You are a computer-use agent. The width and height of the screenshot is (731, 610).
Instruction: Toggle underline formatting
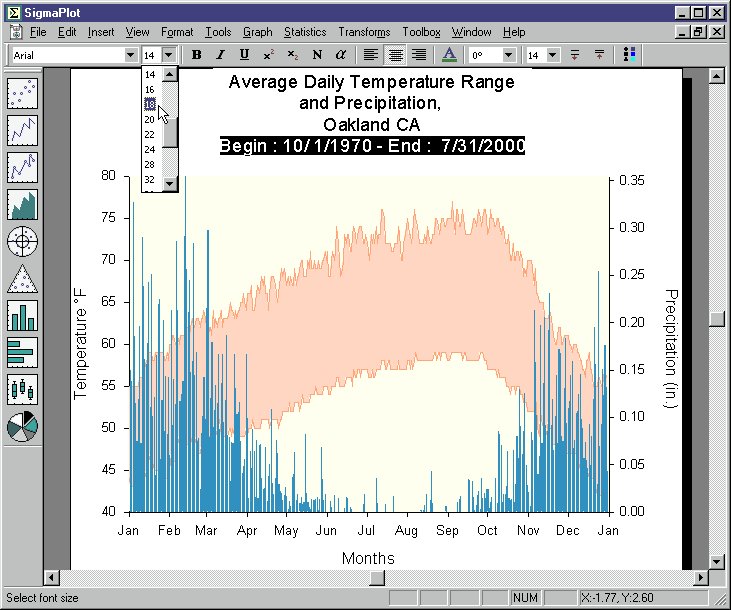[244, 55]
